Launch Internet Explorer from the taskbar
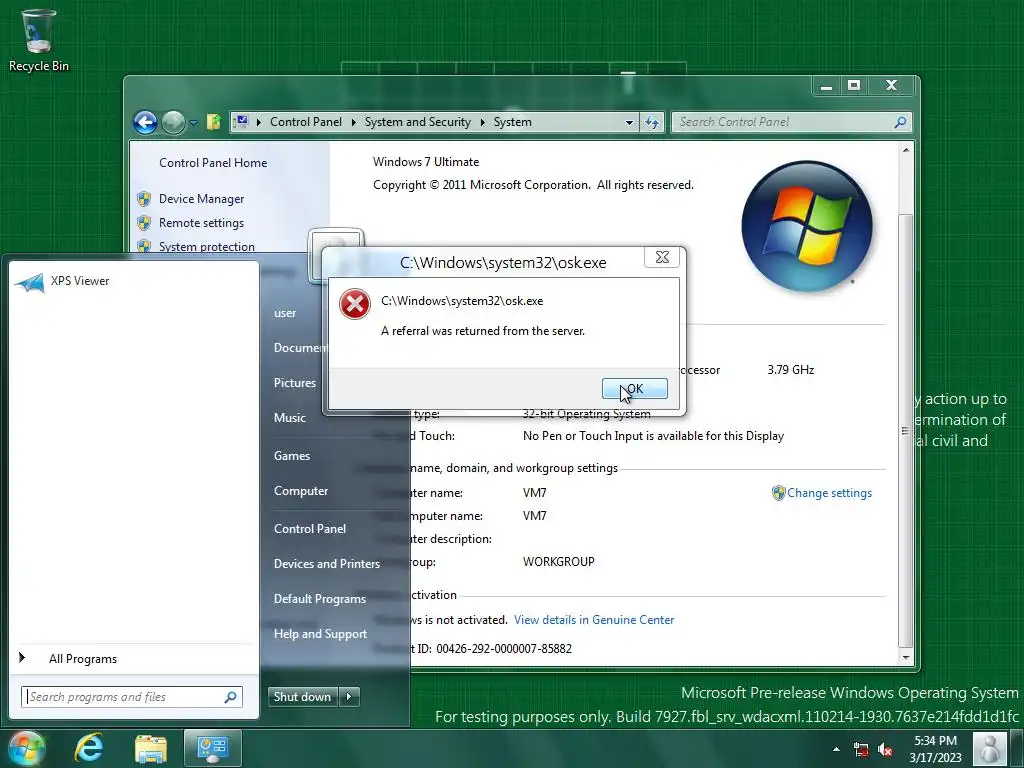 pos(89,748)
